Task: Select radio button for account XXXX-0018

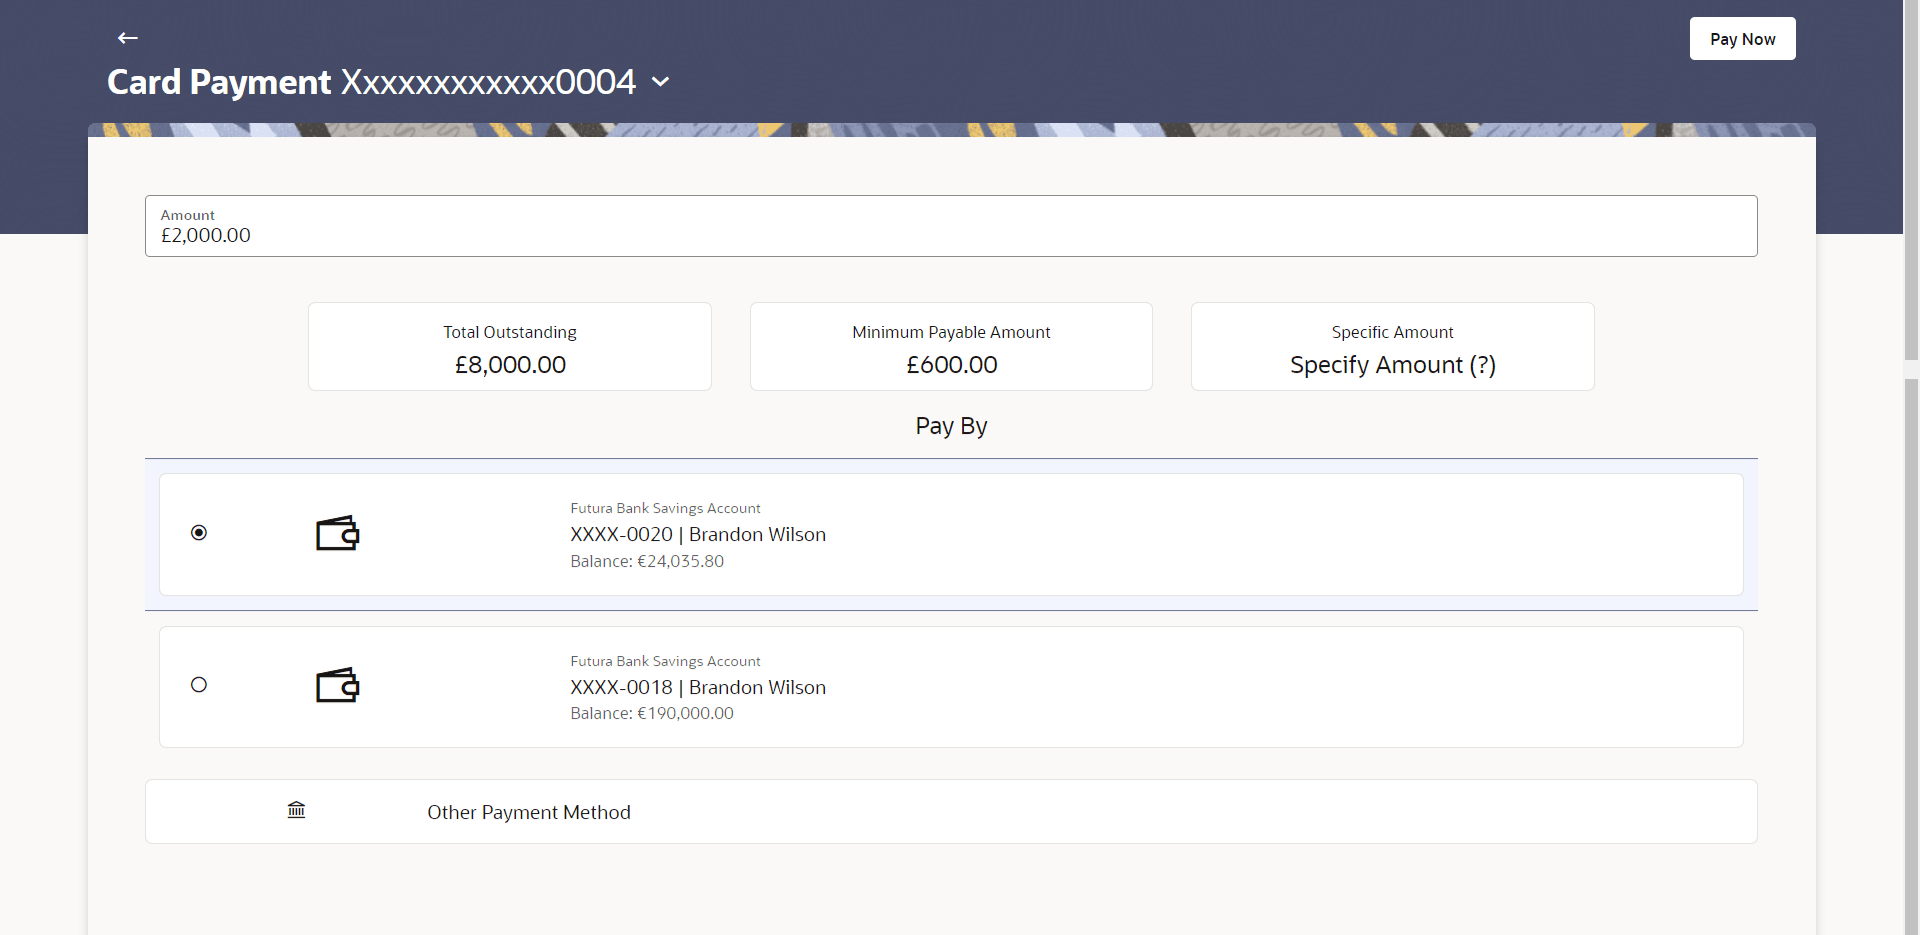Action: click(199, 685)
